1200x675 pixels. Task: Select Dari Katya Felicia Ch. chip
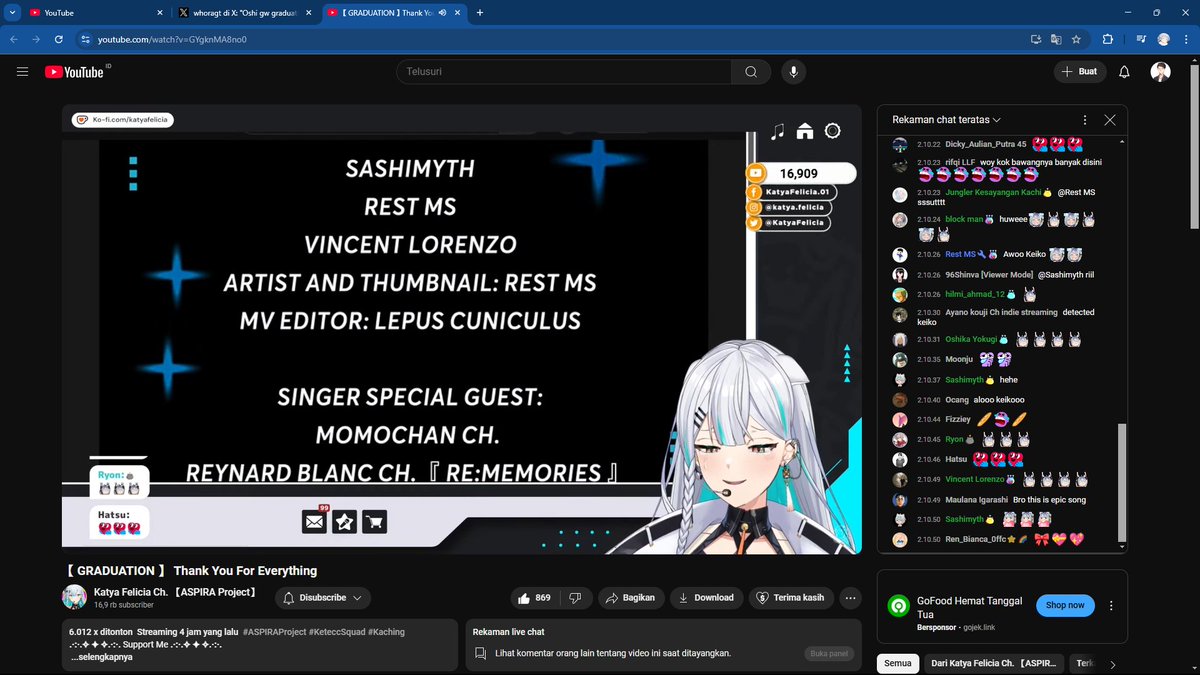(992, 663)
